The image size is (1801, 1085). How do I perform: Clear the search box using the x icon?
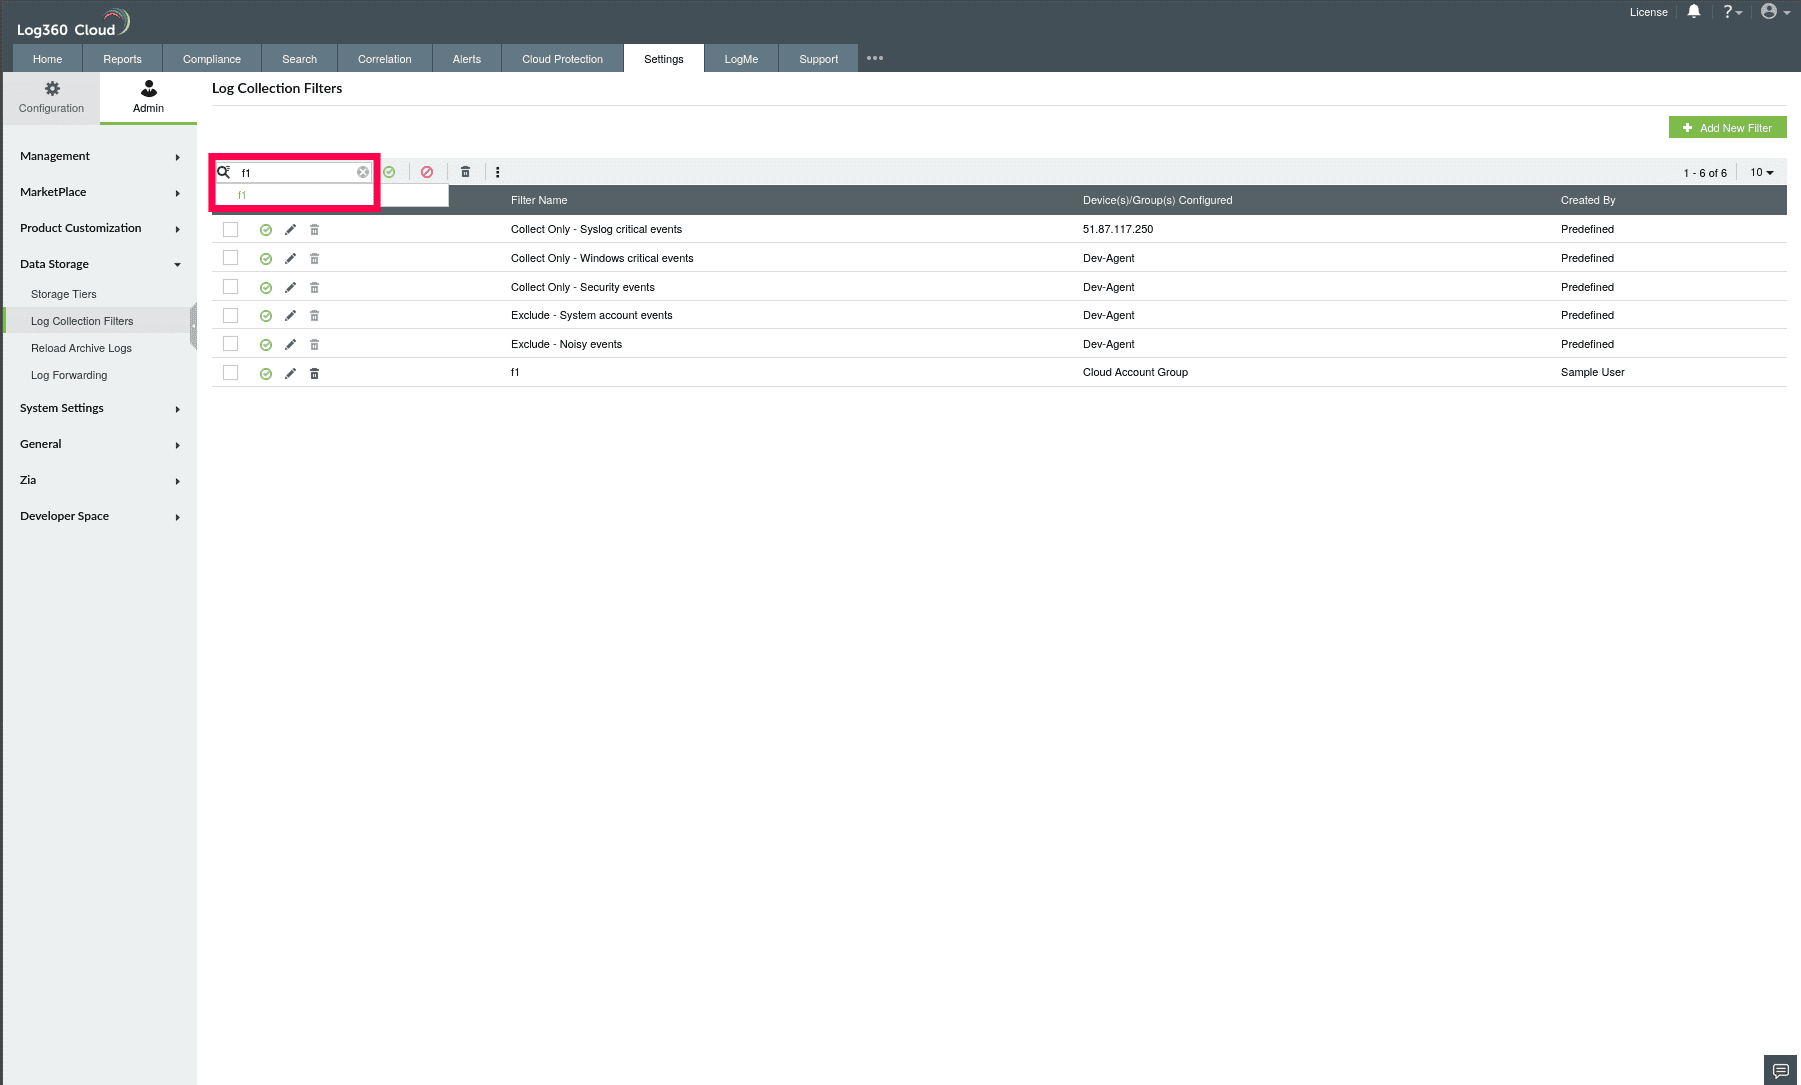click(x=363, y=172)
